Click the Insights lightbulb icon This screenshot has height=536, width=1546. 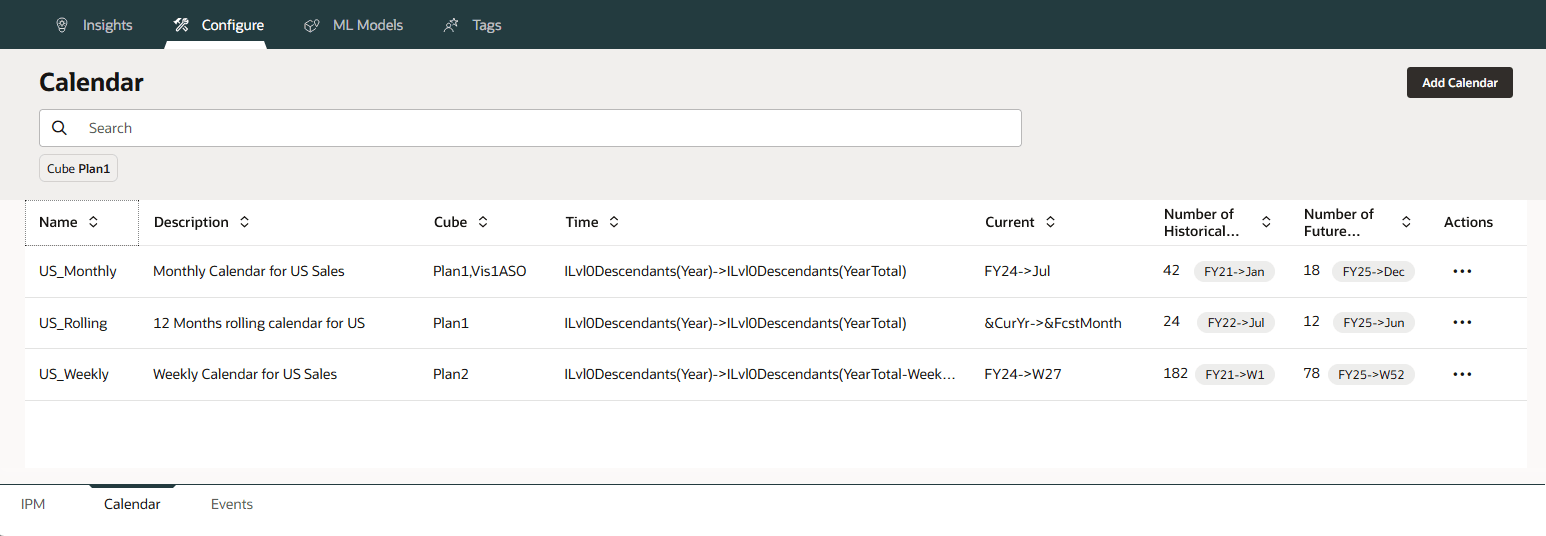coord(62,25)
